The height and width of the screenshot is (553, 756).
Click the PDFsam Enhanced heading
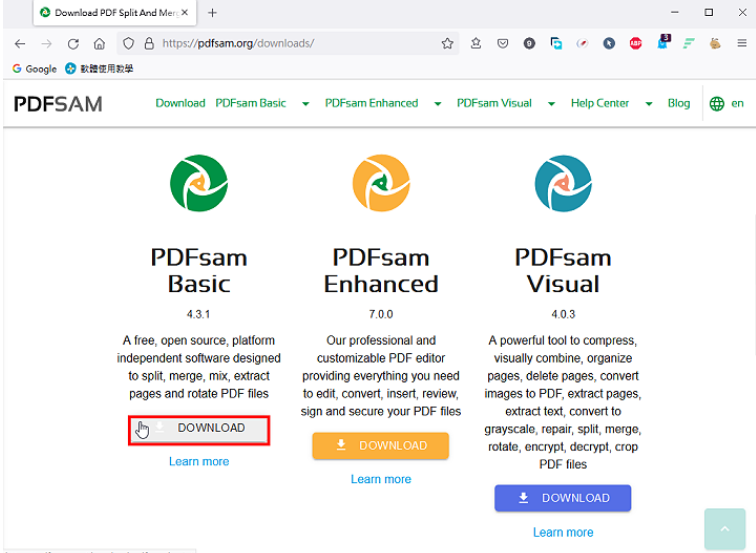pyautogui.click(x=381, y=270)
